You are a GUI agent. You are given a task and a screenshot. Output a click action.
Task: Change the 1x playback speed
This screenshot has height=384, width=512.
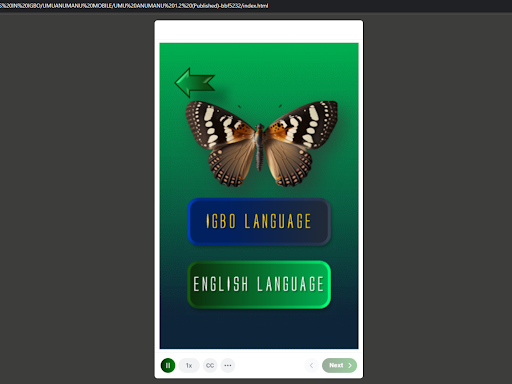(189, 365)
